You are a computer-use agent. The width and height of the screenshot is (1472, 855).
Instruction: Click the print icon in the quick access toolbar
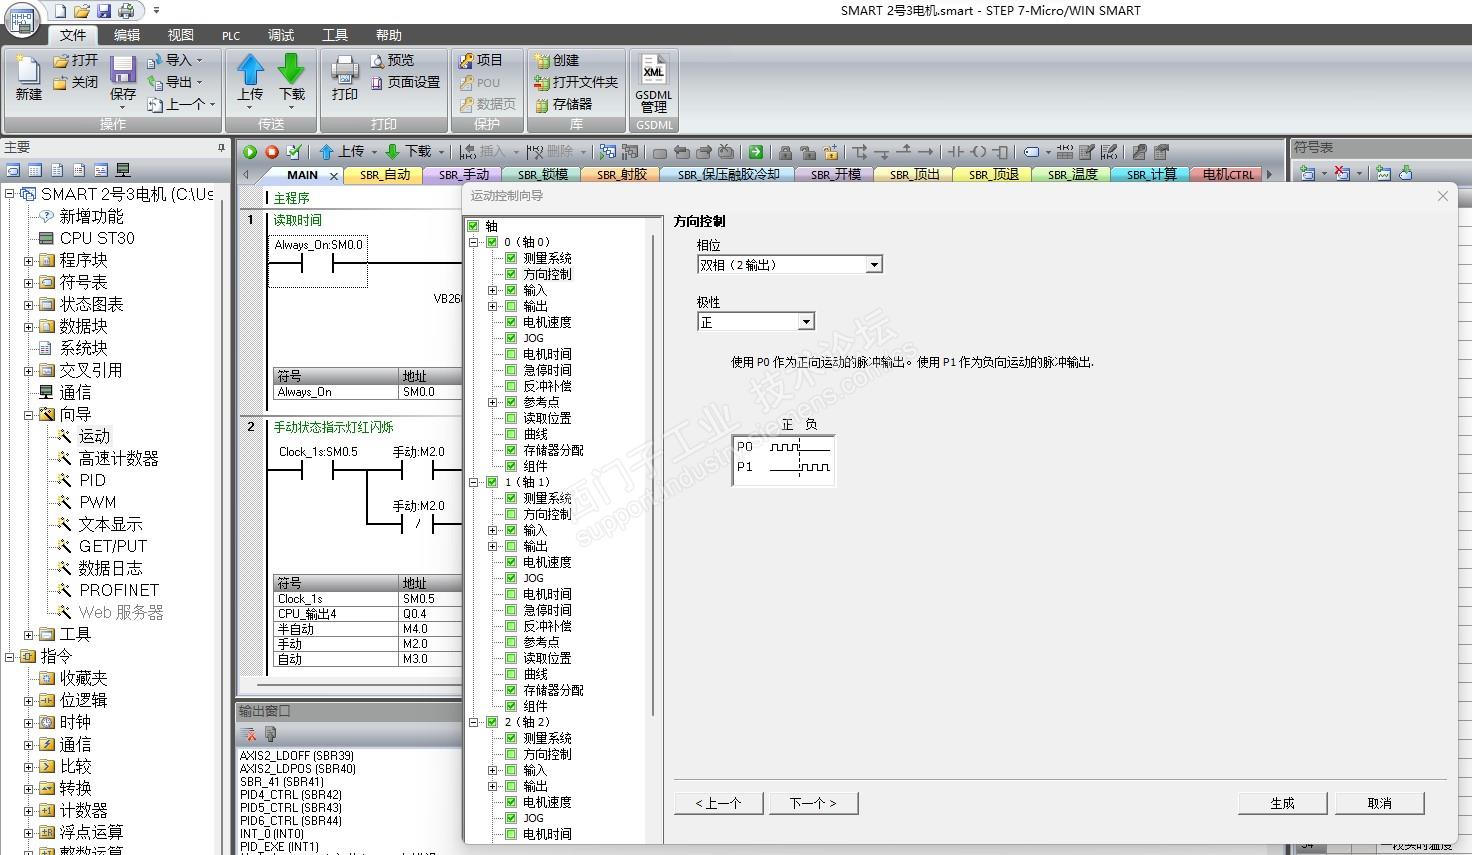click(126, 11)
